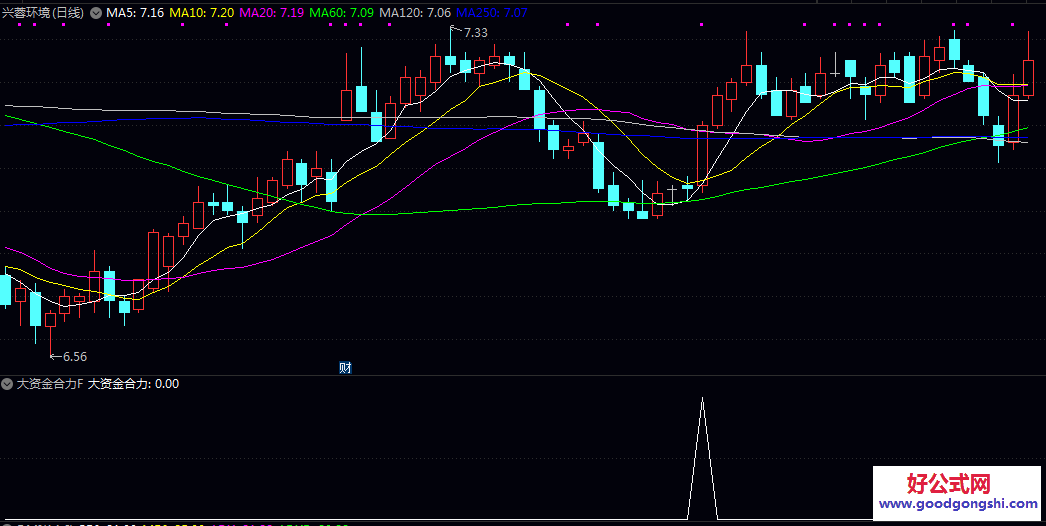The height and width of the screenshot is (526, 1046).
Task: Click the 好公式网 red logo
Action: click(948, 485)
